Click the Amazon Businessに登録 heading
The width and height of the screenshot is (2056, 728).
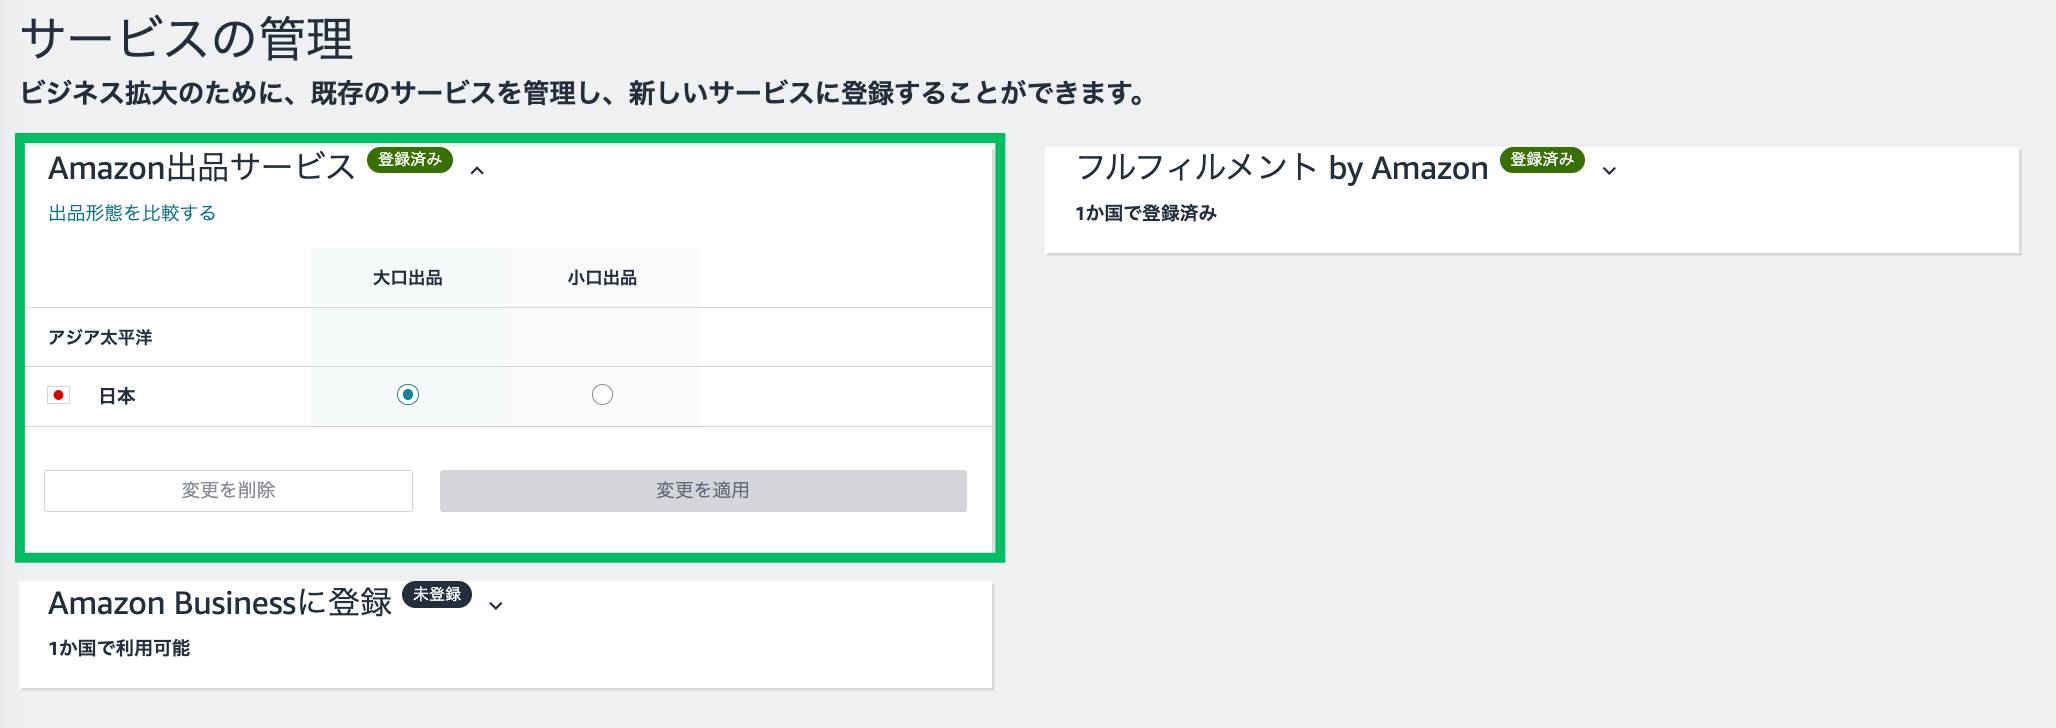pos(220,602)
